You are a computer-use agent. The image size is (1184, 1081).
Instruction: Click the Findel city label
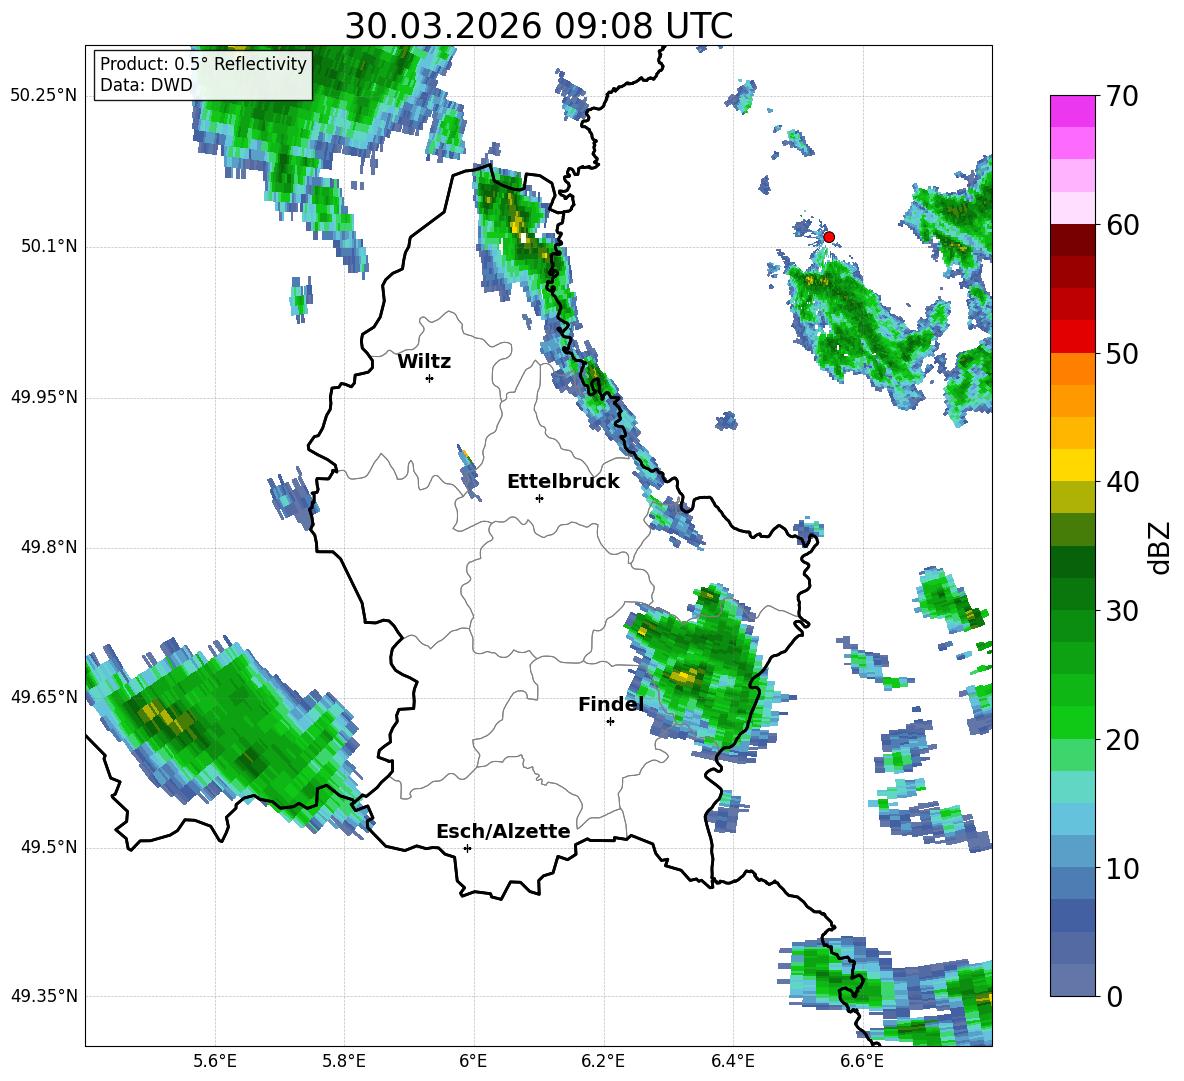pyautogui.click(x=611, y=704)
